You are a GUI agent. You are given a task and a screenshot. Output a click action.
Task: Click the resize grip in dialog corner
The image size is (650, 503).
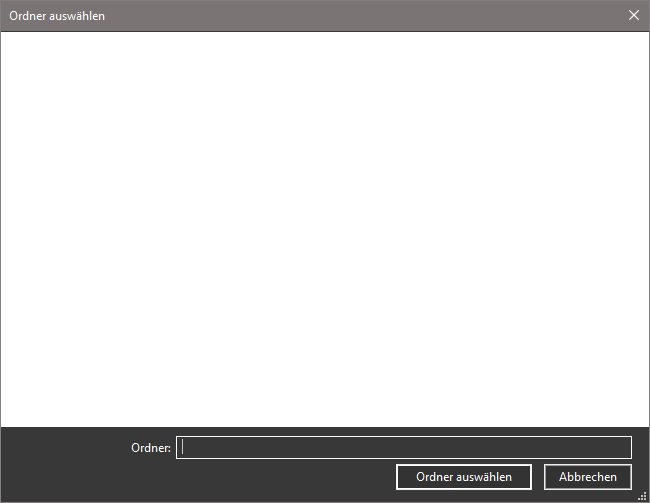click(643, 496)
